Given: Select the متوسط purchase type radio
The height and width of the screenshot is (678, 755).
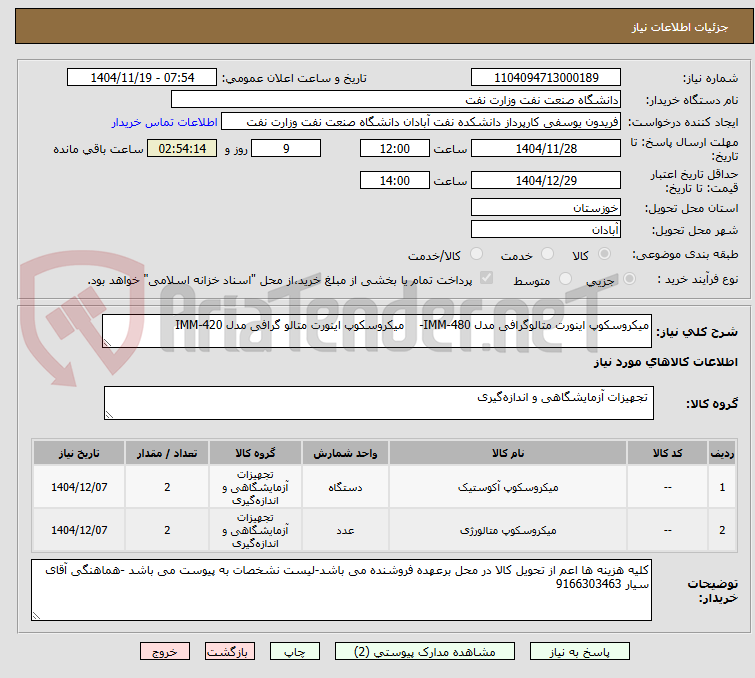Looking at the screenshot, I should (565, 279).
